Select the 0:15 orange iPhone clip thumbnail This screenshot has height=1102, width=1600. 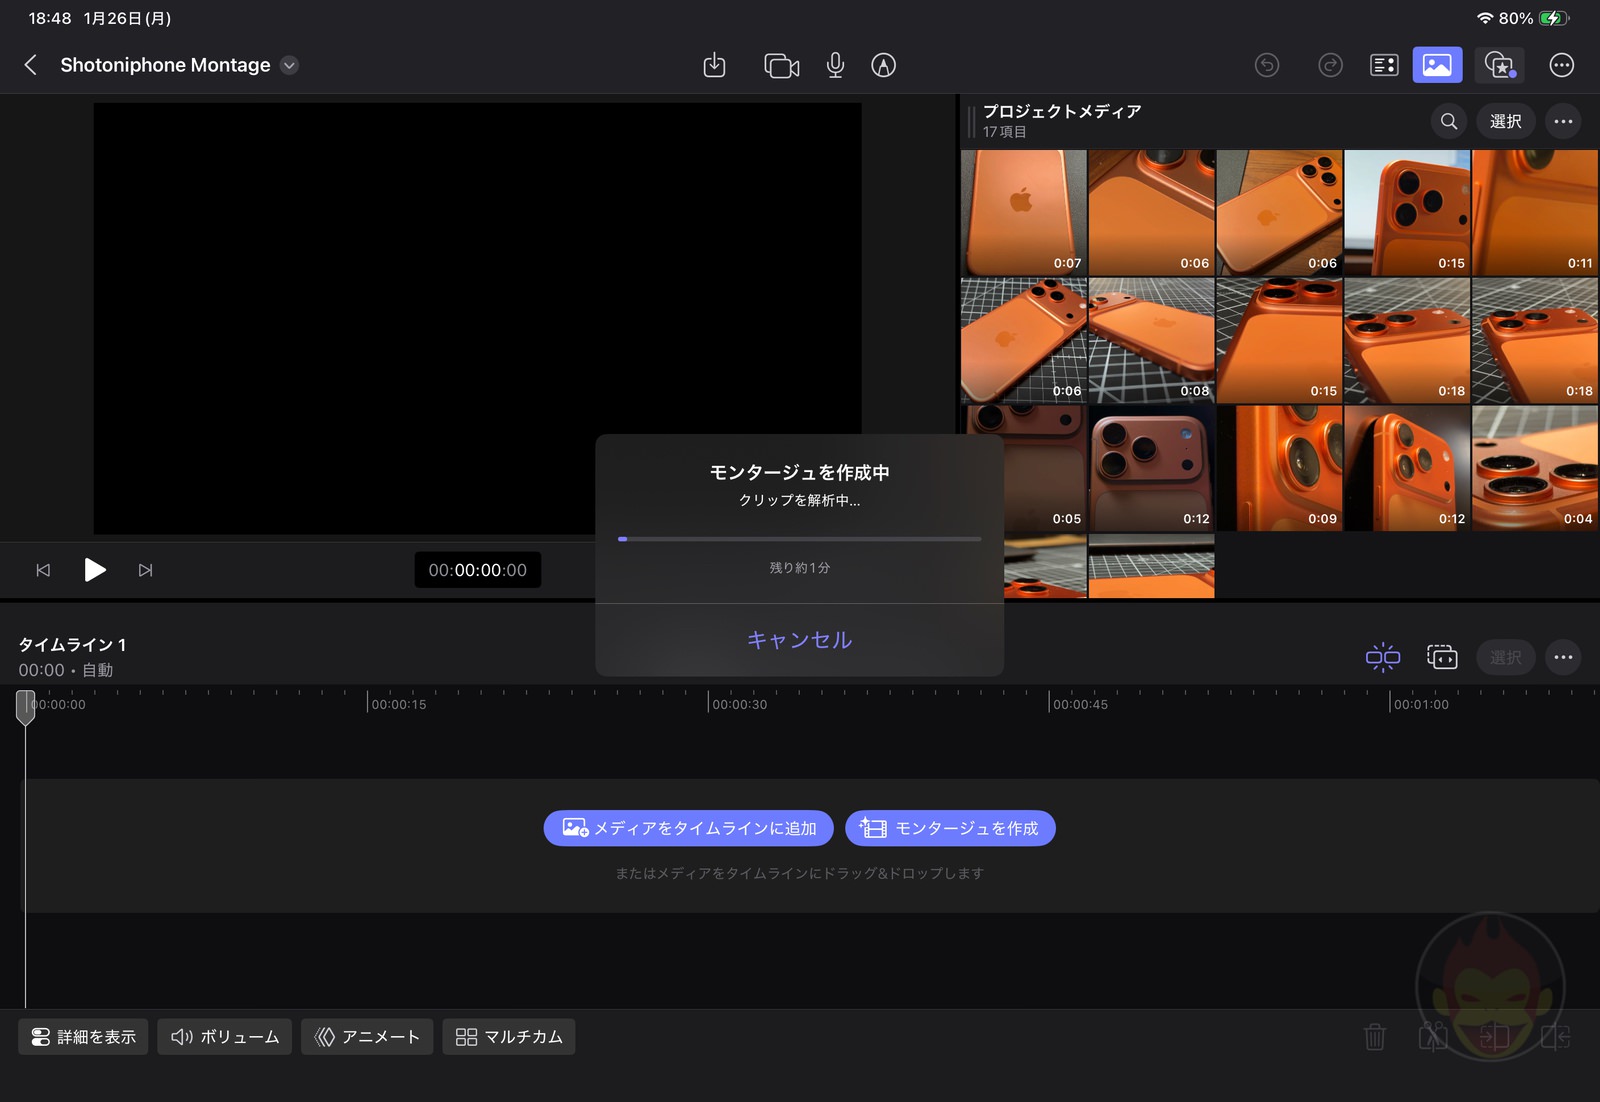click(1407, 212)
